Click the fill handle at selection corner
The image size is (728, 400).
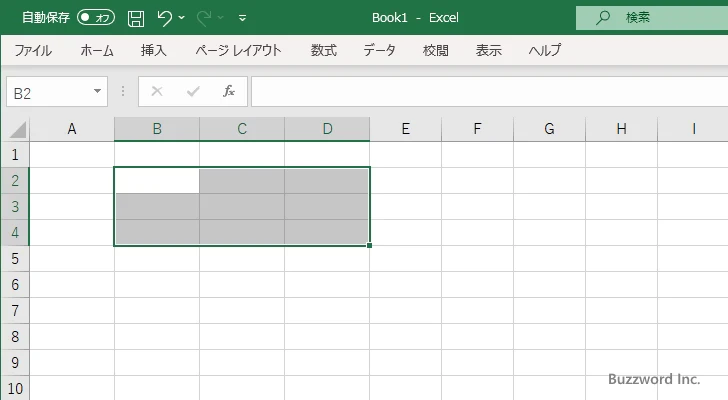[369, 245]
